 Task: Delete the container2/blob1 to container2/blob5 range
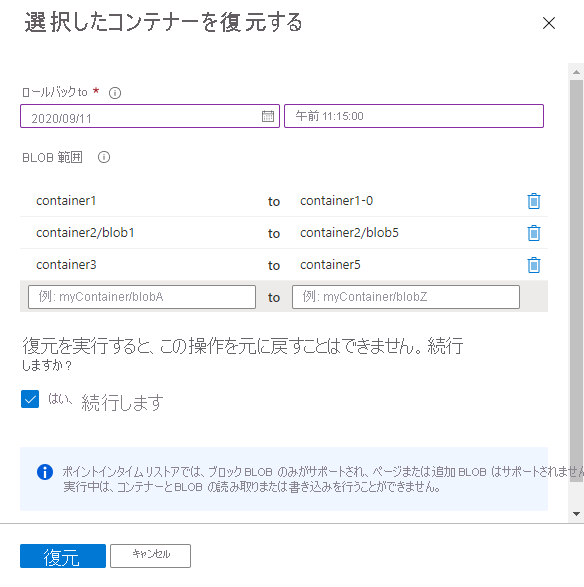point(534,233)
